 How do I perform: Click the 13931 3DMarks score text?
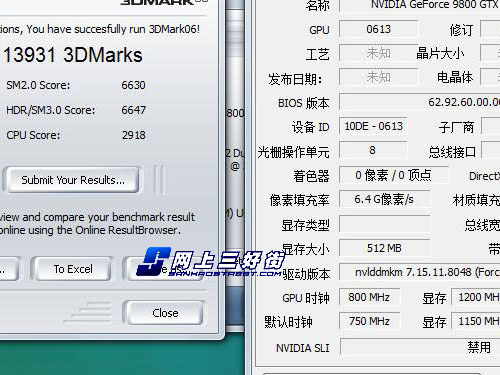coord(73,55)
